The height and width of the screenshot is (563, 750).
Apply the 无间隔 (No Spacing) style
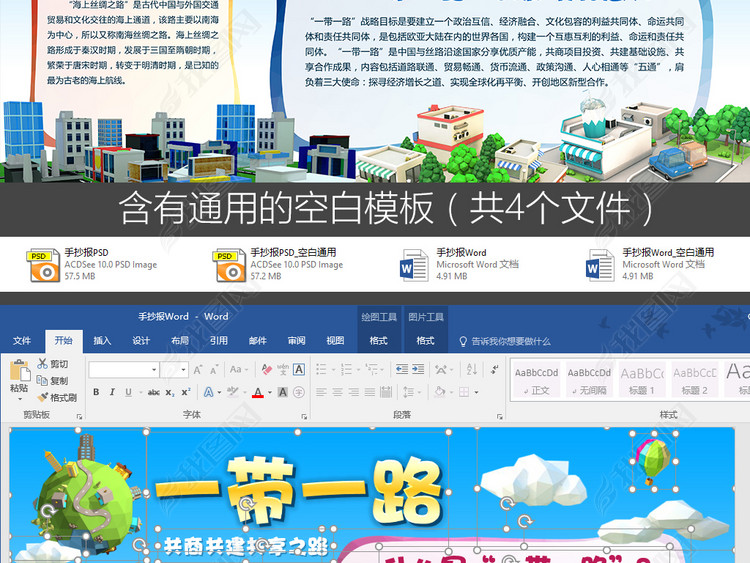click(x=589, y=380)
